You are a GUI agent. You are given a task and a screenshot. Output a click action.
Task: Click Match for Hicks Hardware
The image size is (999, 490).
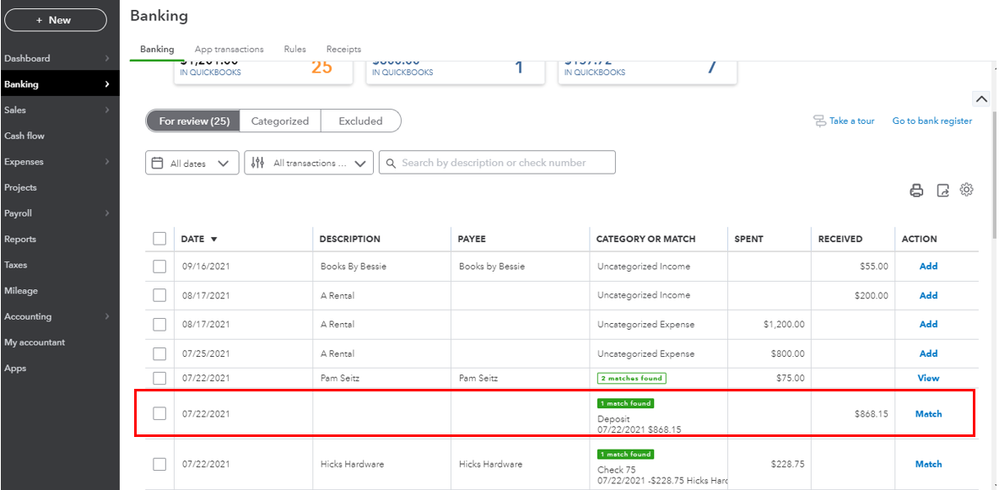point(928,465)
